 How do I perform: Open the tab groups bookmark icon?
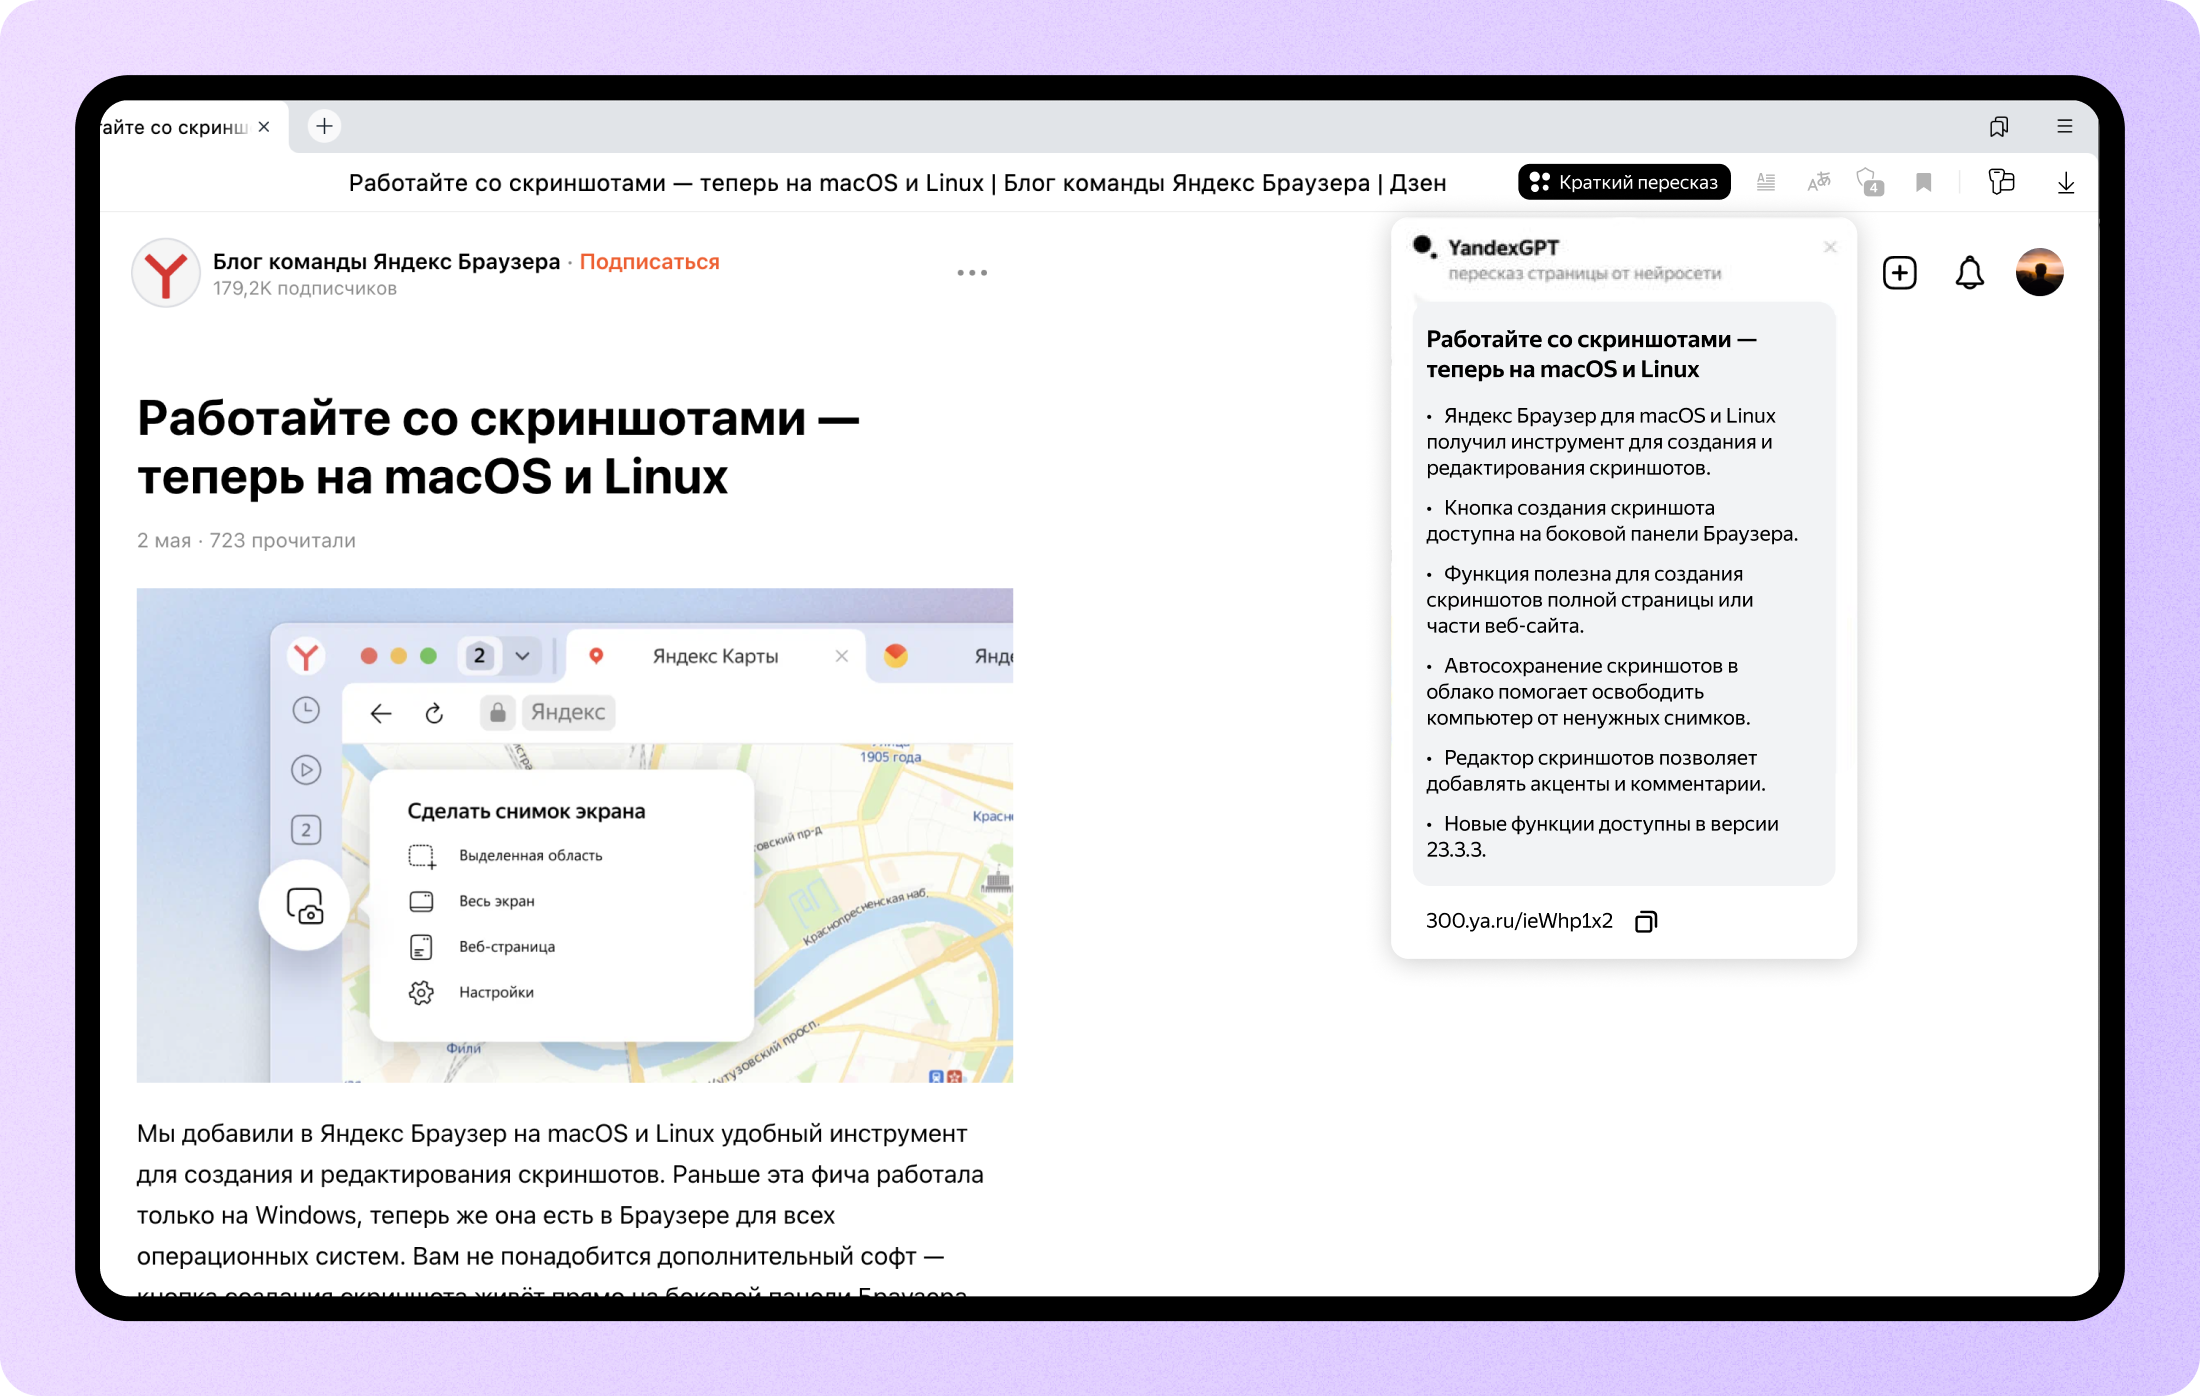[1999, 126]
